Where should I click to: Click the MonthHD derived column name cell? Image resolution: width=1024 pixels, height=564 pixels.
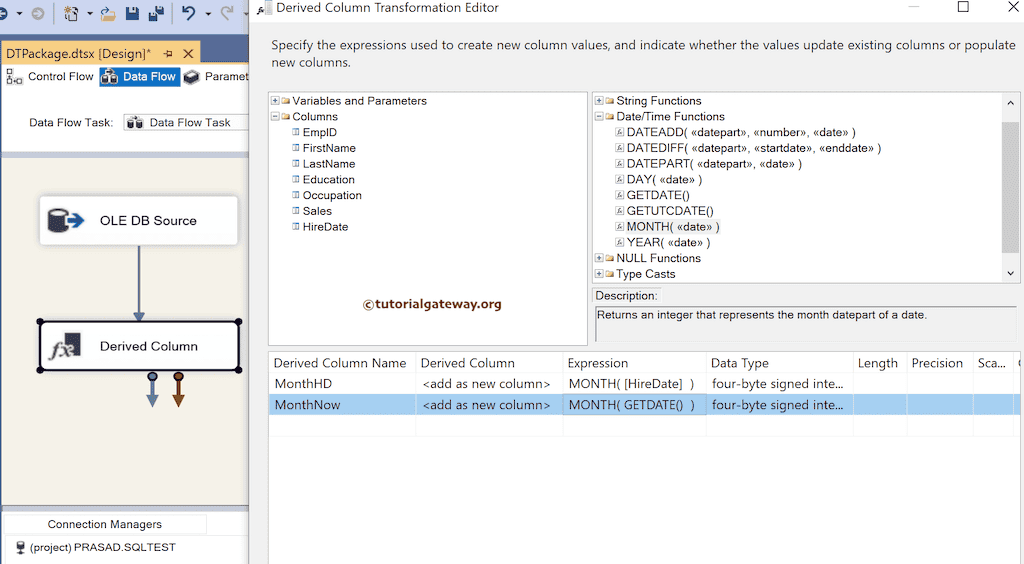pyautogui.click(x=342, y=384)
